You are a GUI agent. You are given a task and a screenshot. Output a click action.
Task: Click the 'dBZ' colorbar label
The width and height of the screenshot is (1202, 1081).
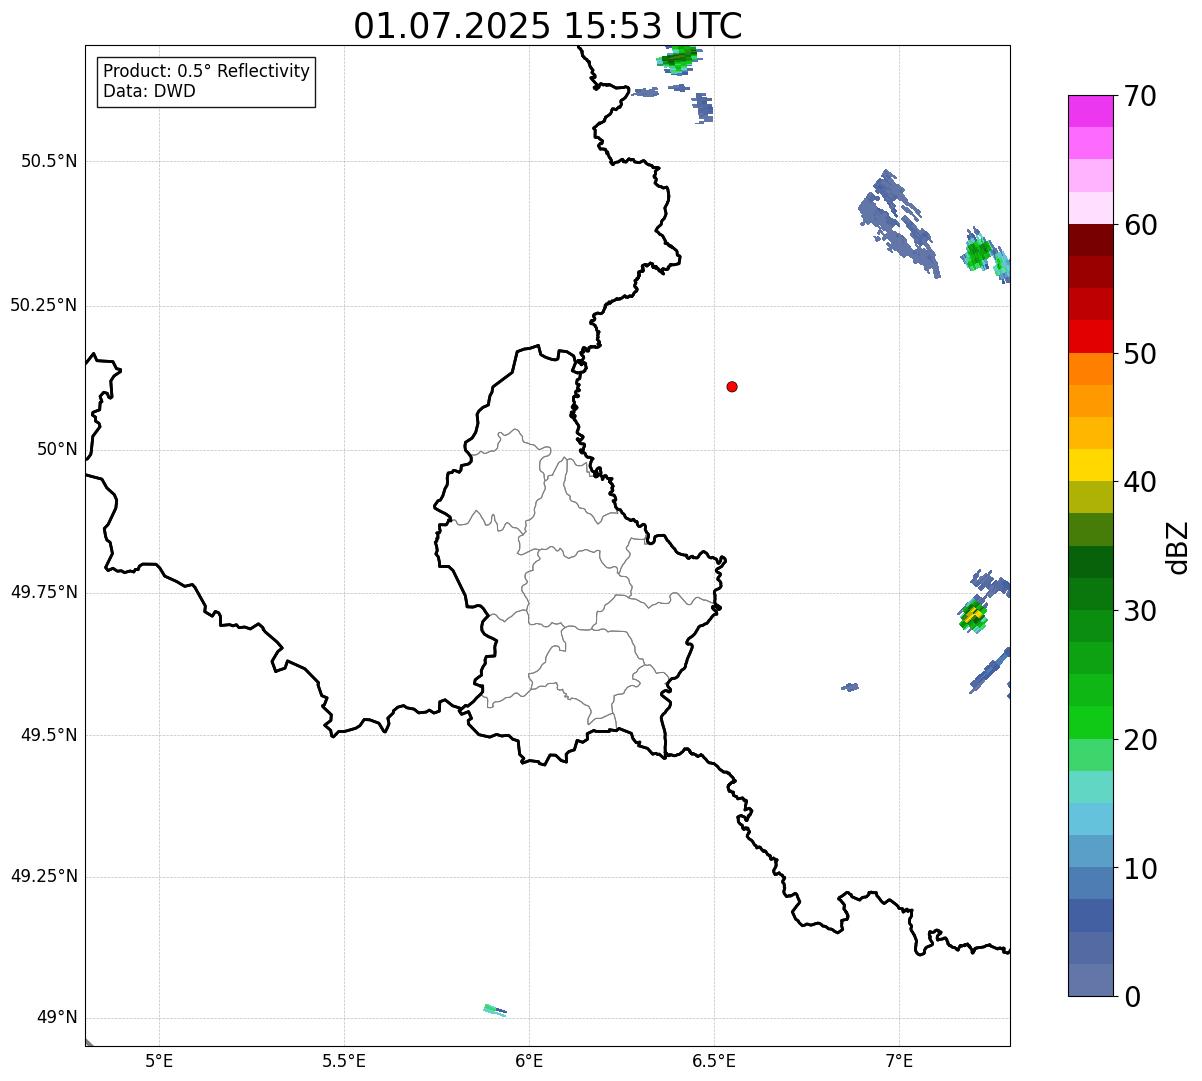[x=1178, y=546]
